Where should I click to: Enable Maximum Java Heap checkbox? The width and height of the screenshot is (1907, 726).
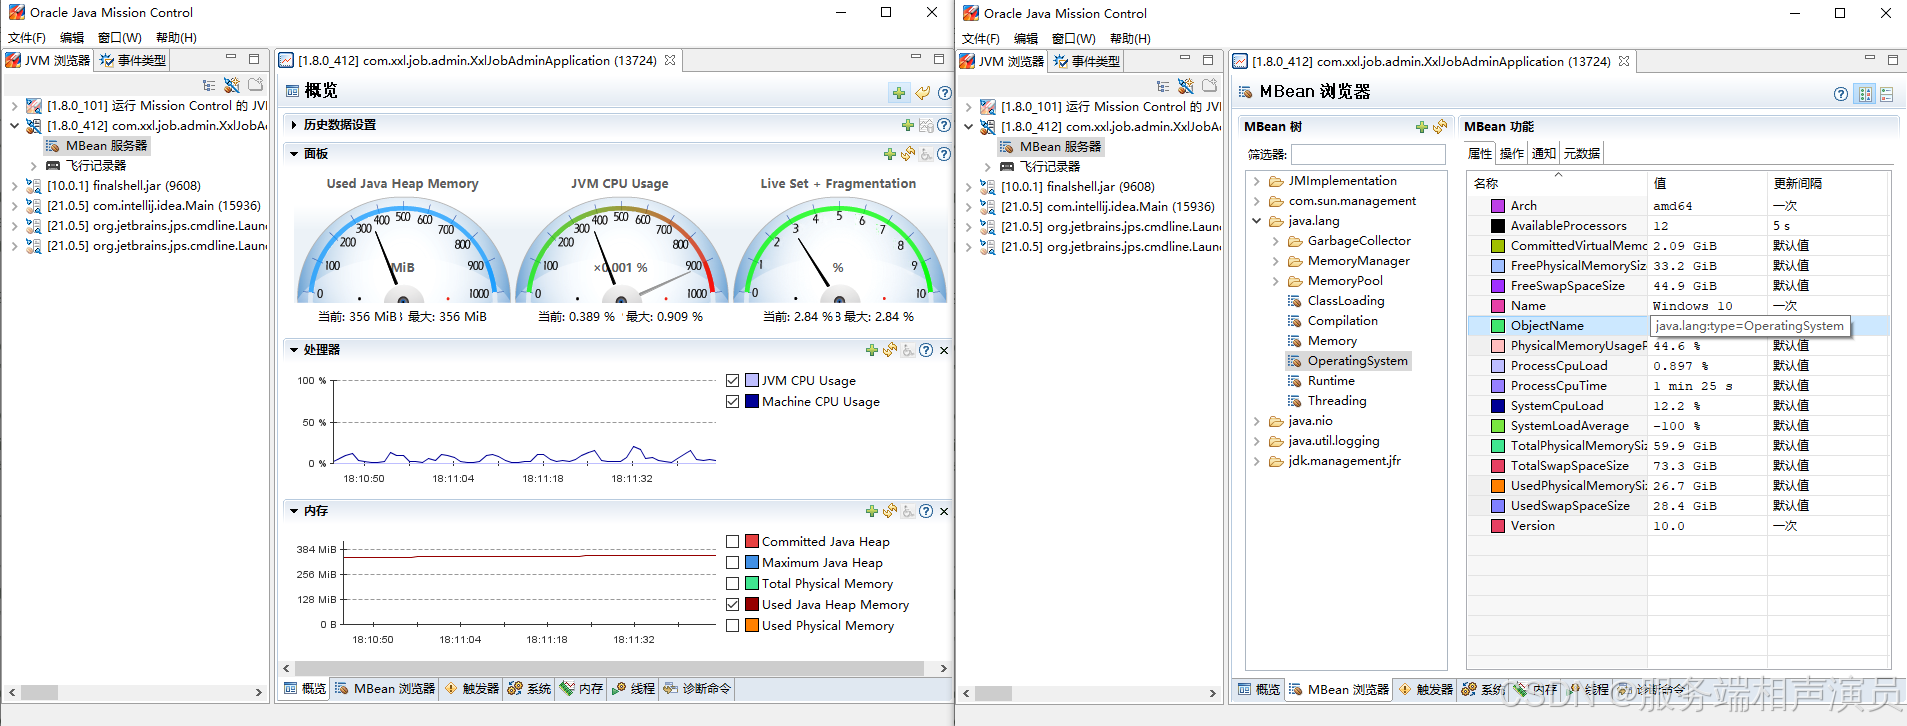click(733, 563)
